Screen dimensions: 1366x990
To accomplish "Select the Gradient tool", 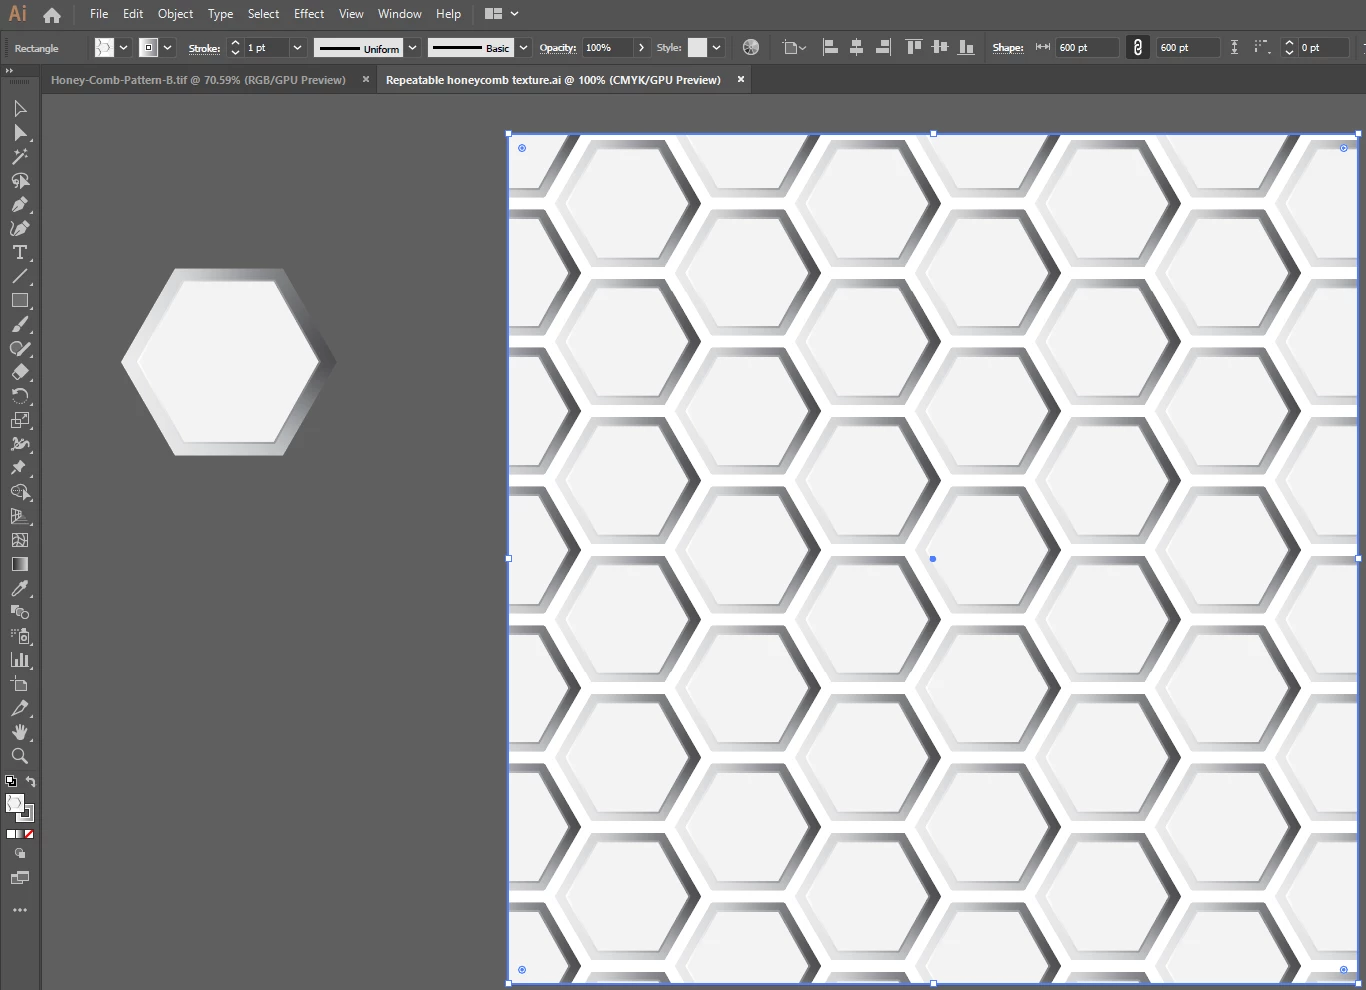I will 19,564.
